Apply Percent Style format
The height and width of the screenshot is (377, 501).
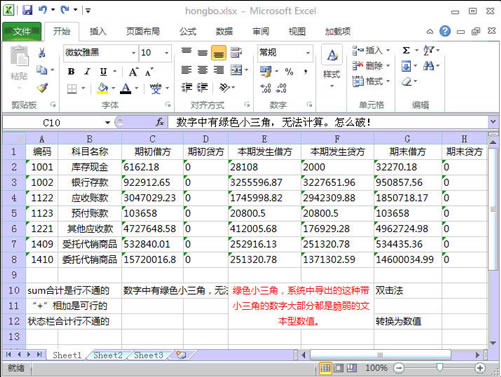pos(289,71)
